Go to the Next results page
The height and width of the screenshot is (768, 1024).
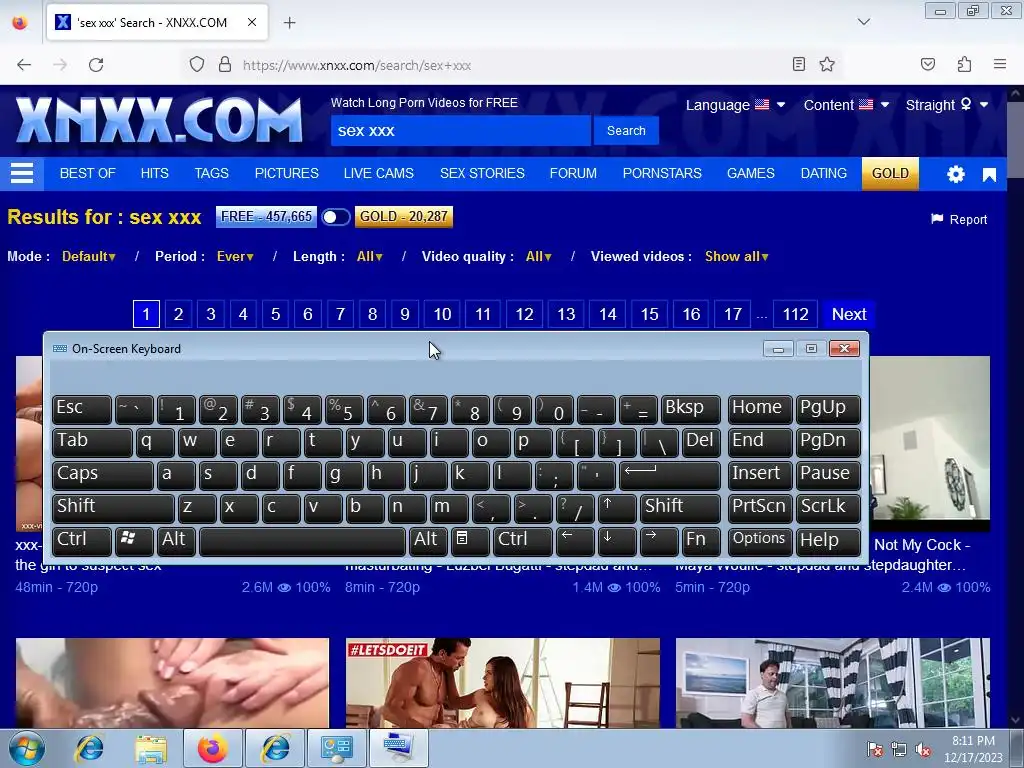(849, 314)
